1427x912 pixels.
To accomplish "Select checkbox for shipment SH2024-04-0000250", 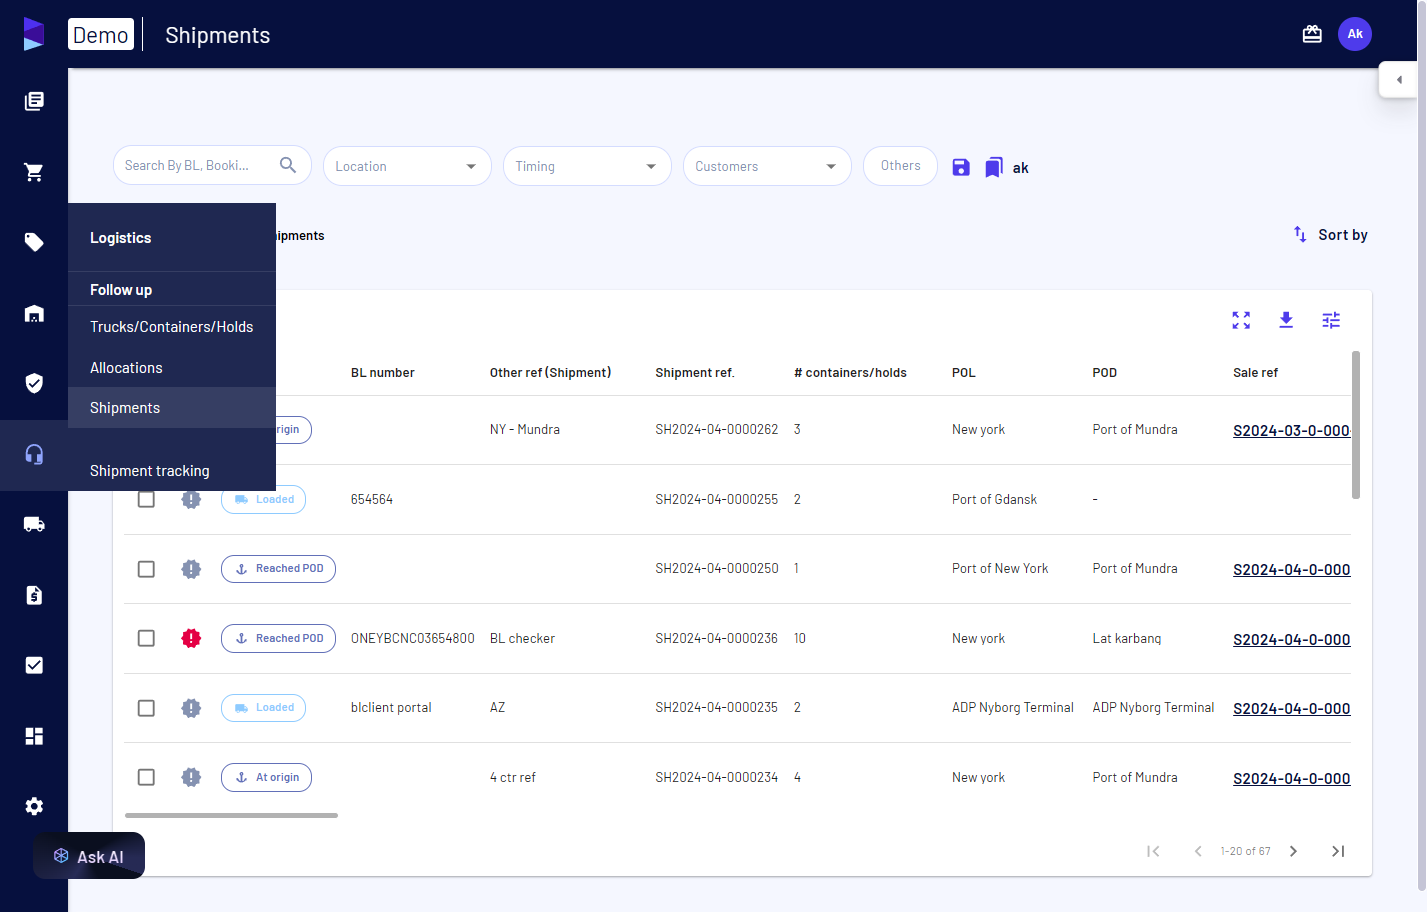I will [x=146, y=569].
